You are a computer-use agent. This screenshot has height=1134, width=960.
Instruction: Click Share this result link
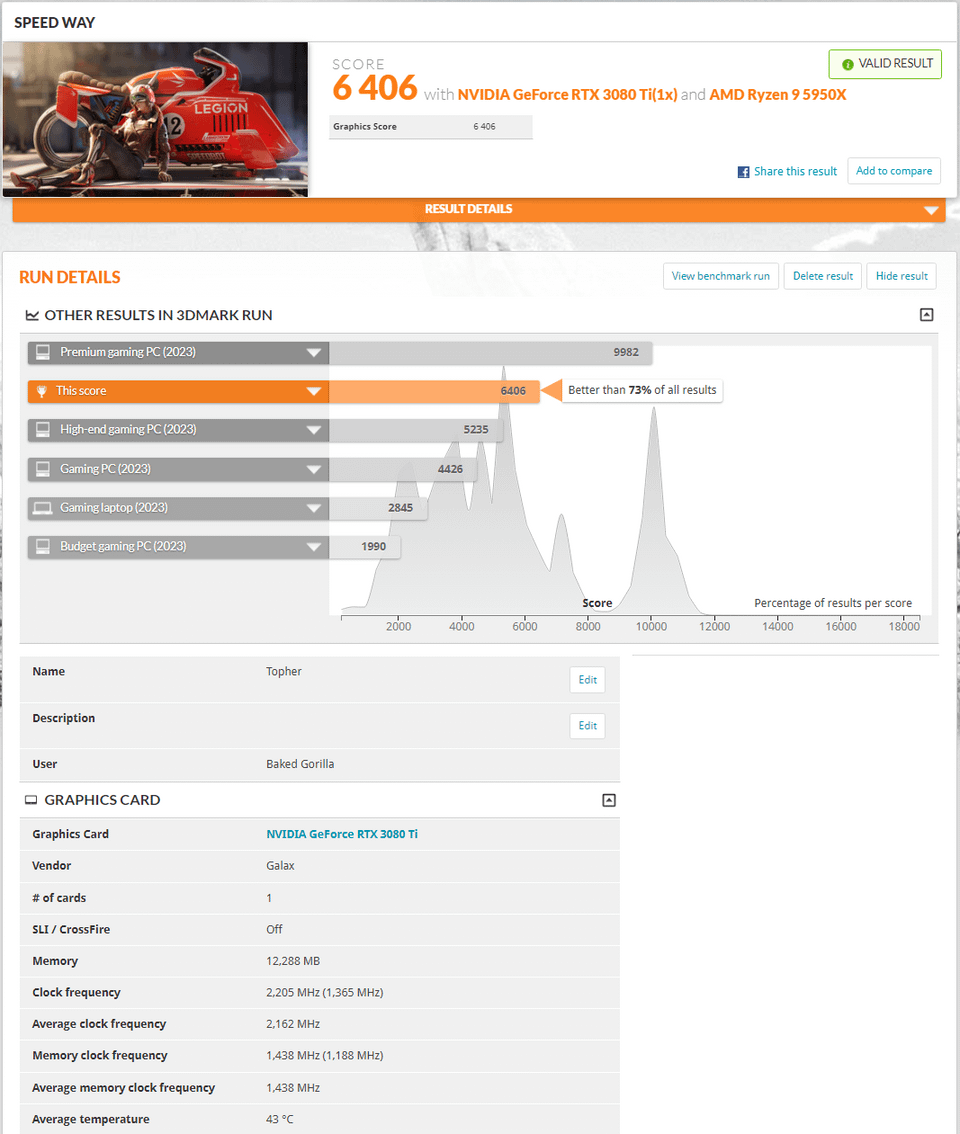coord(795,171)
